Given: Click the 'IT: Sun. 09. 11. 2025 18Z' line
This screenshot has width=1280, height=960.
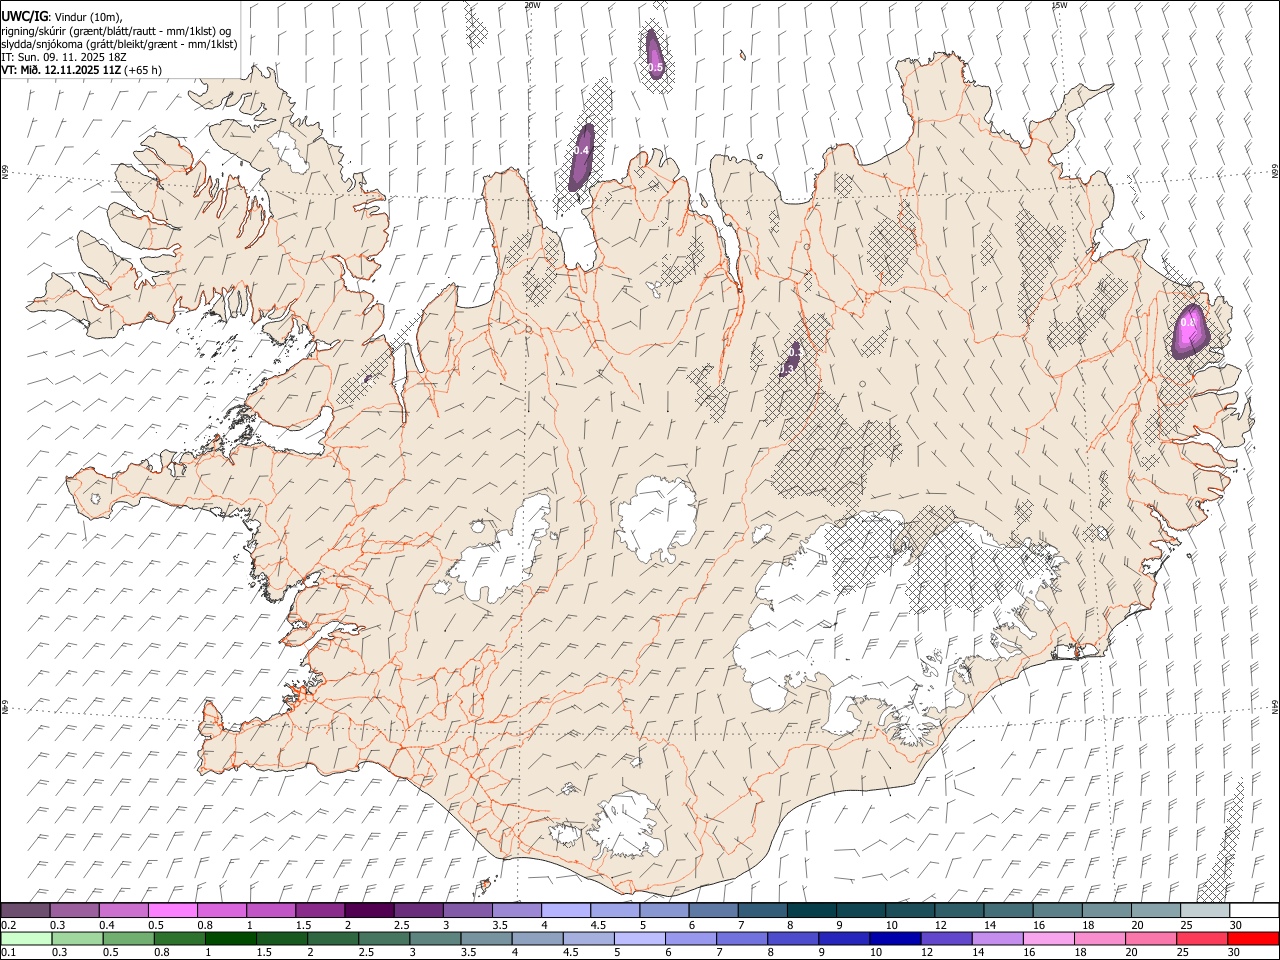Looking at the screenshot, I should [63, 57].
